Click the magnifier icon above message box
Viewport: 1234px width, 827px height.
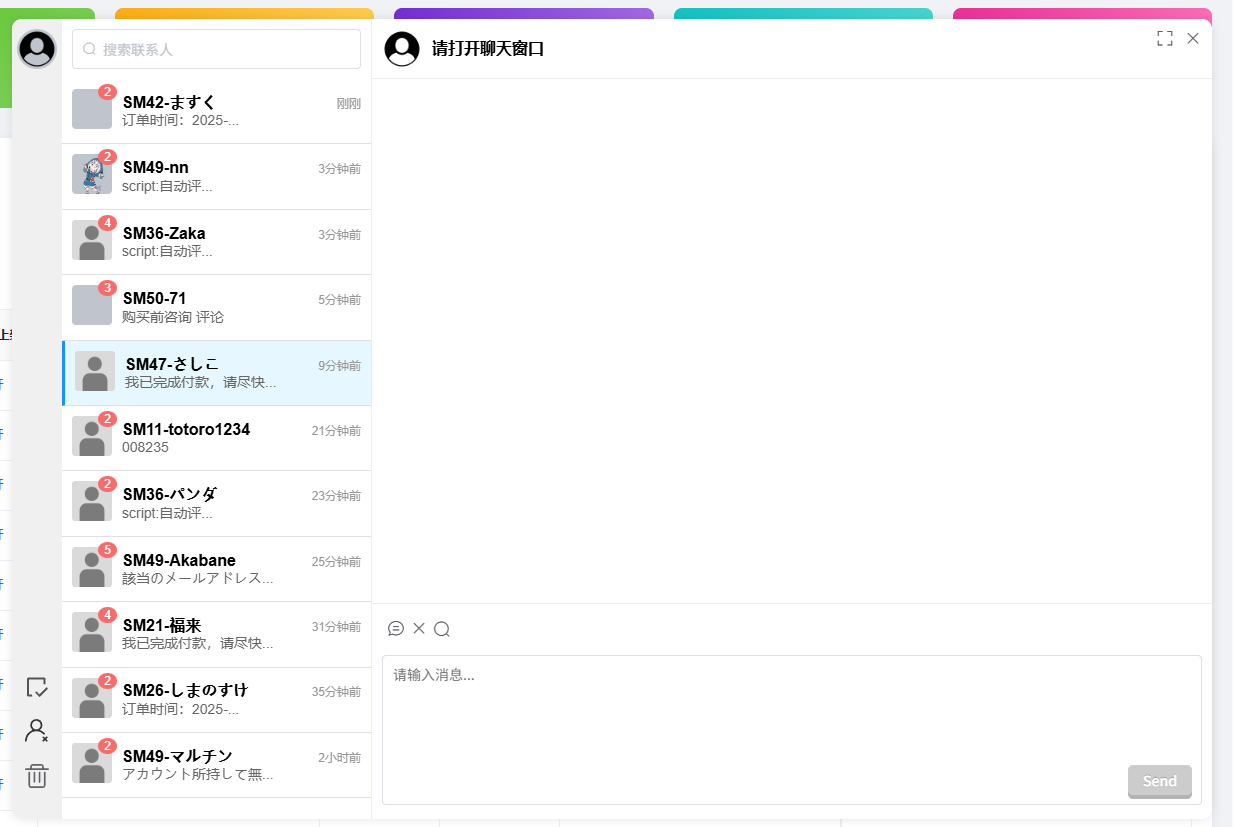pyautogui.click(x=442, y=629)
